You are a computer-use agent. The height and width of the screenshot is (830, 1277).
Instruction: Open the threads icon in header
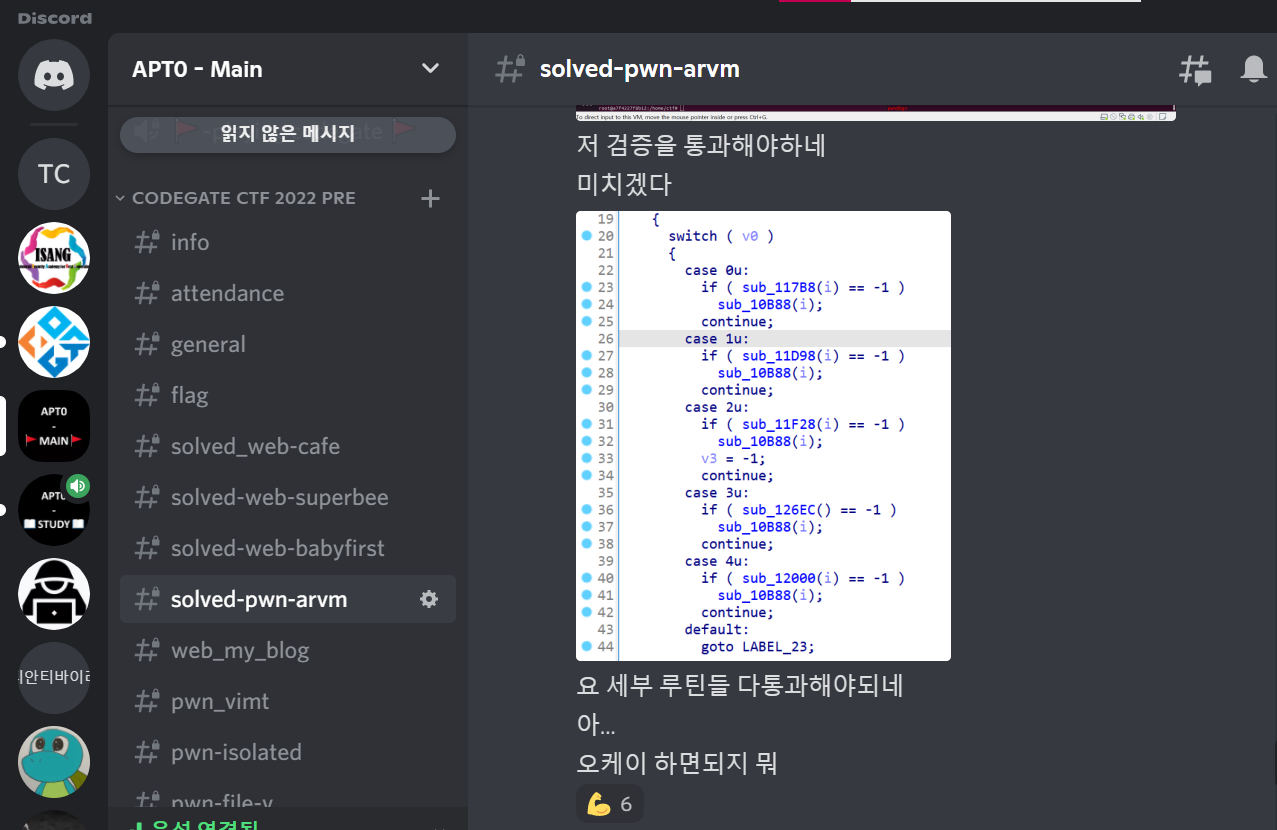point(1196,69)
